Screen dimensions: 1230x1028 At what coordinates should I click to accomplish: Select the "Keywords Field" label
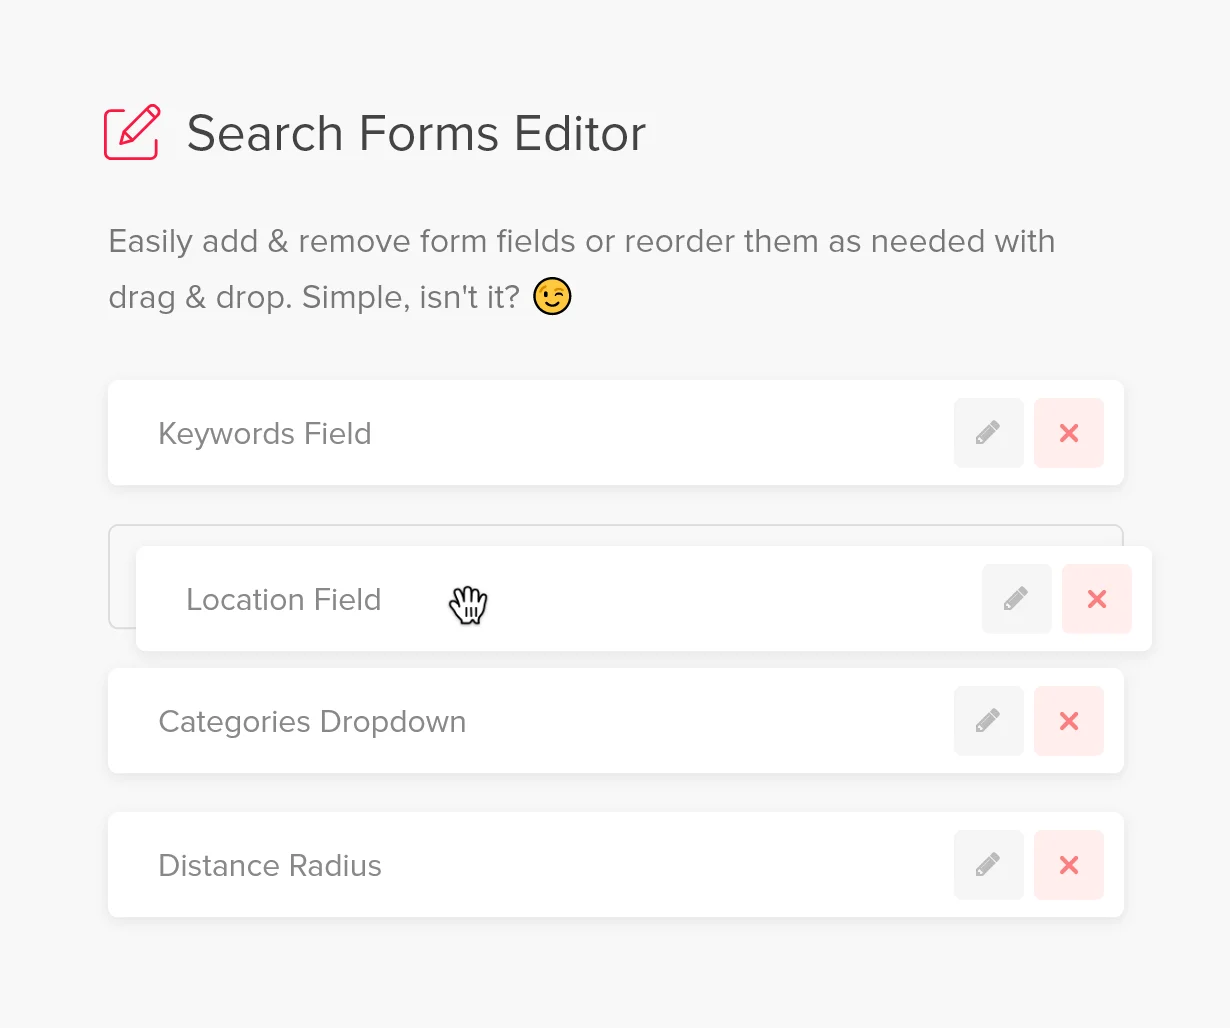(x=265, y=434)
